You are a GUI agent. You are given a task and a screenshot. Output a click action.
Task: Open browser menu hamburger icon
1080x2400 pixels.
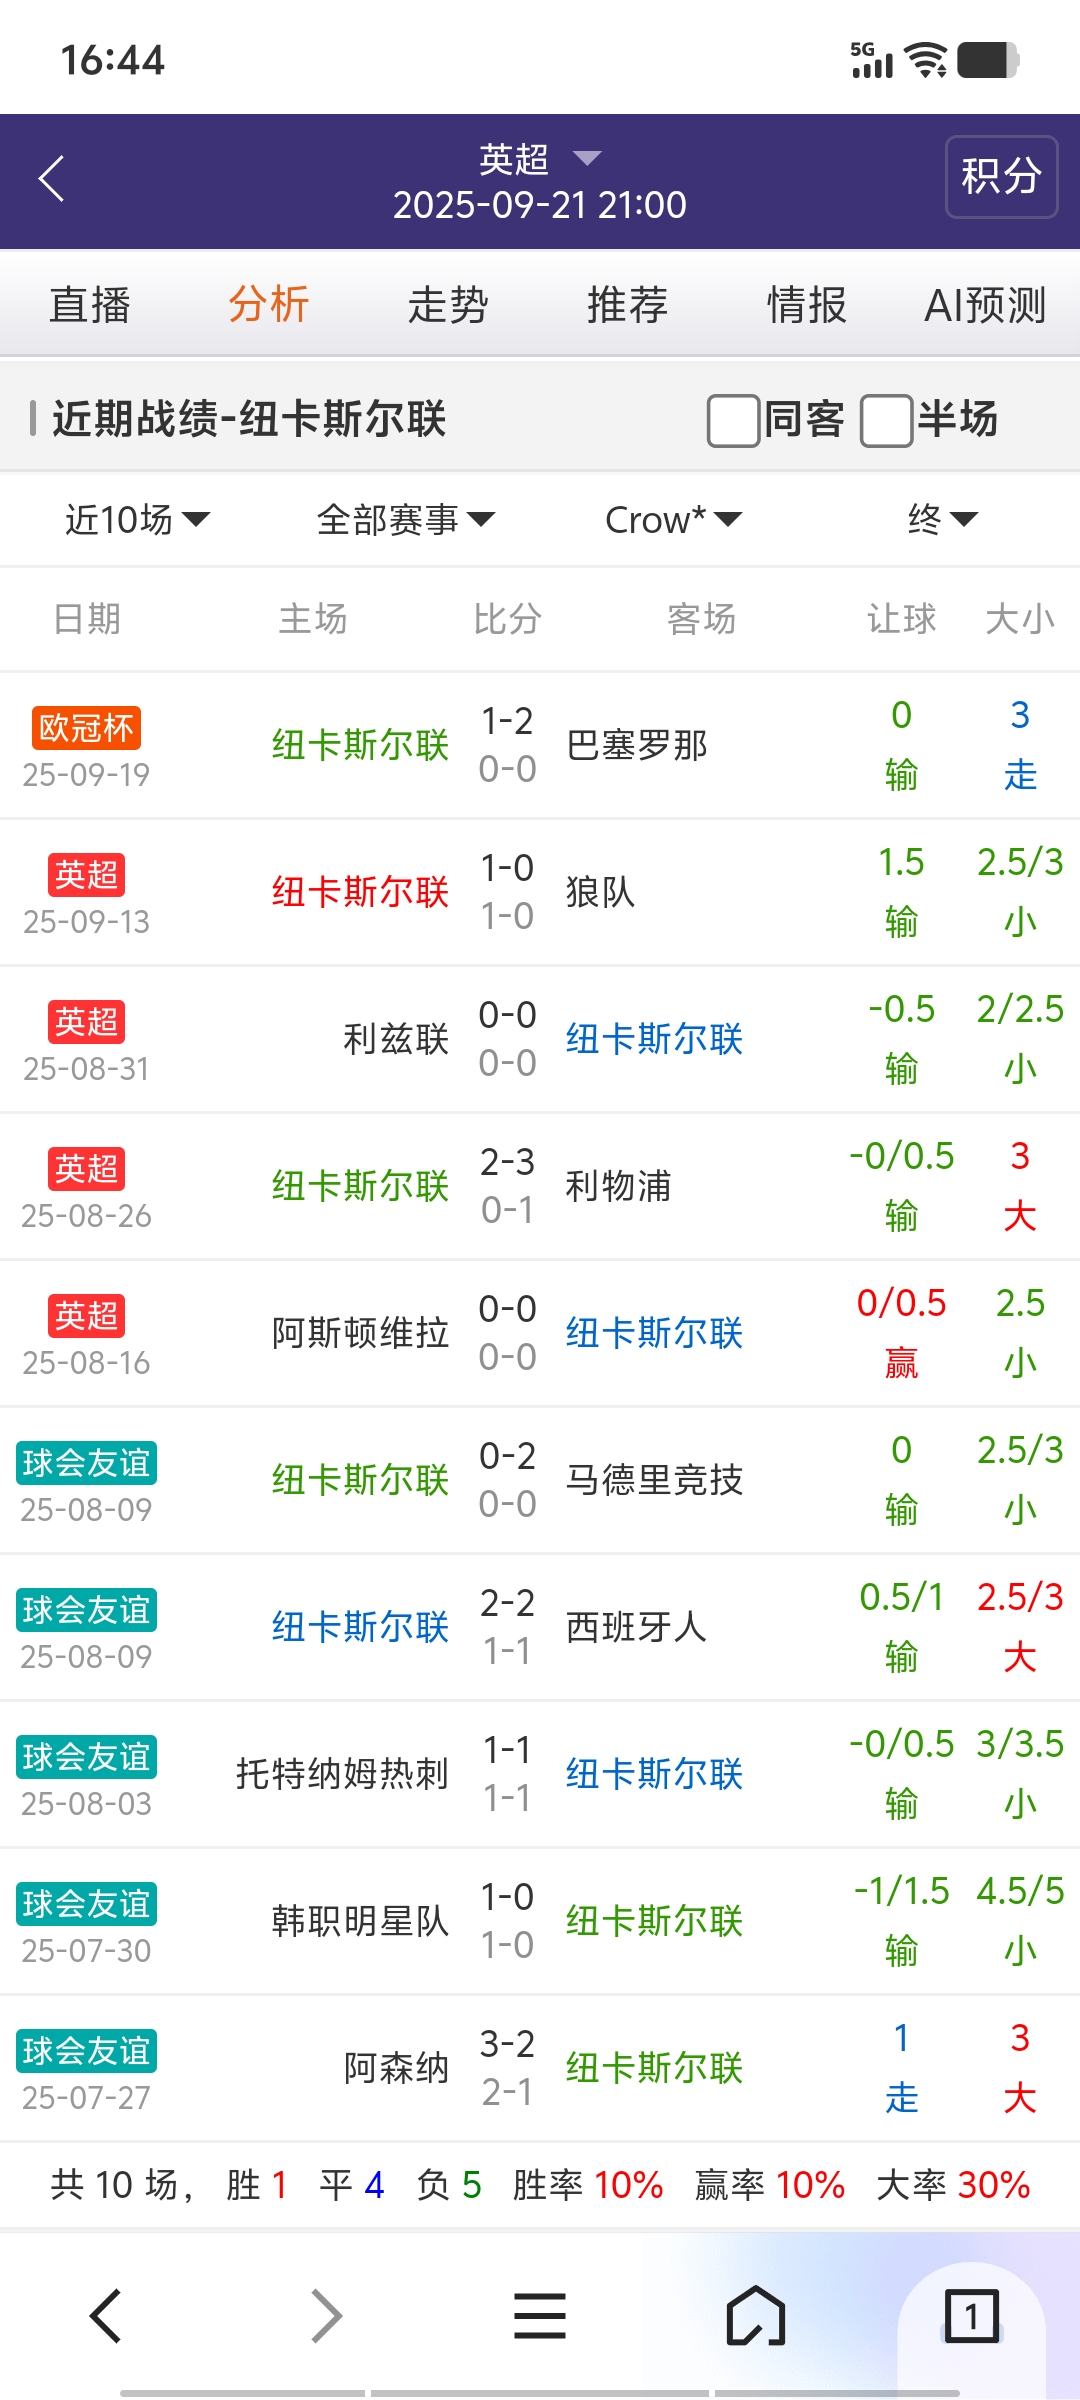coord(540,2315)
